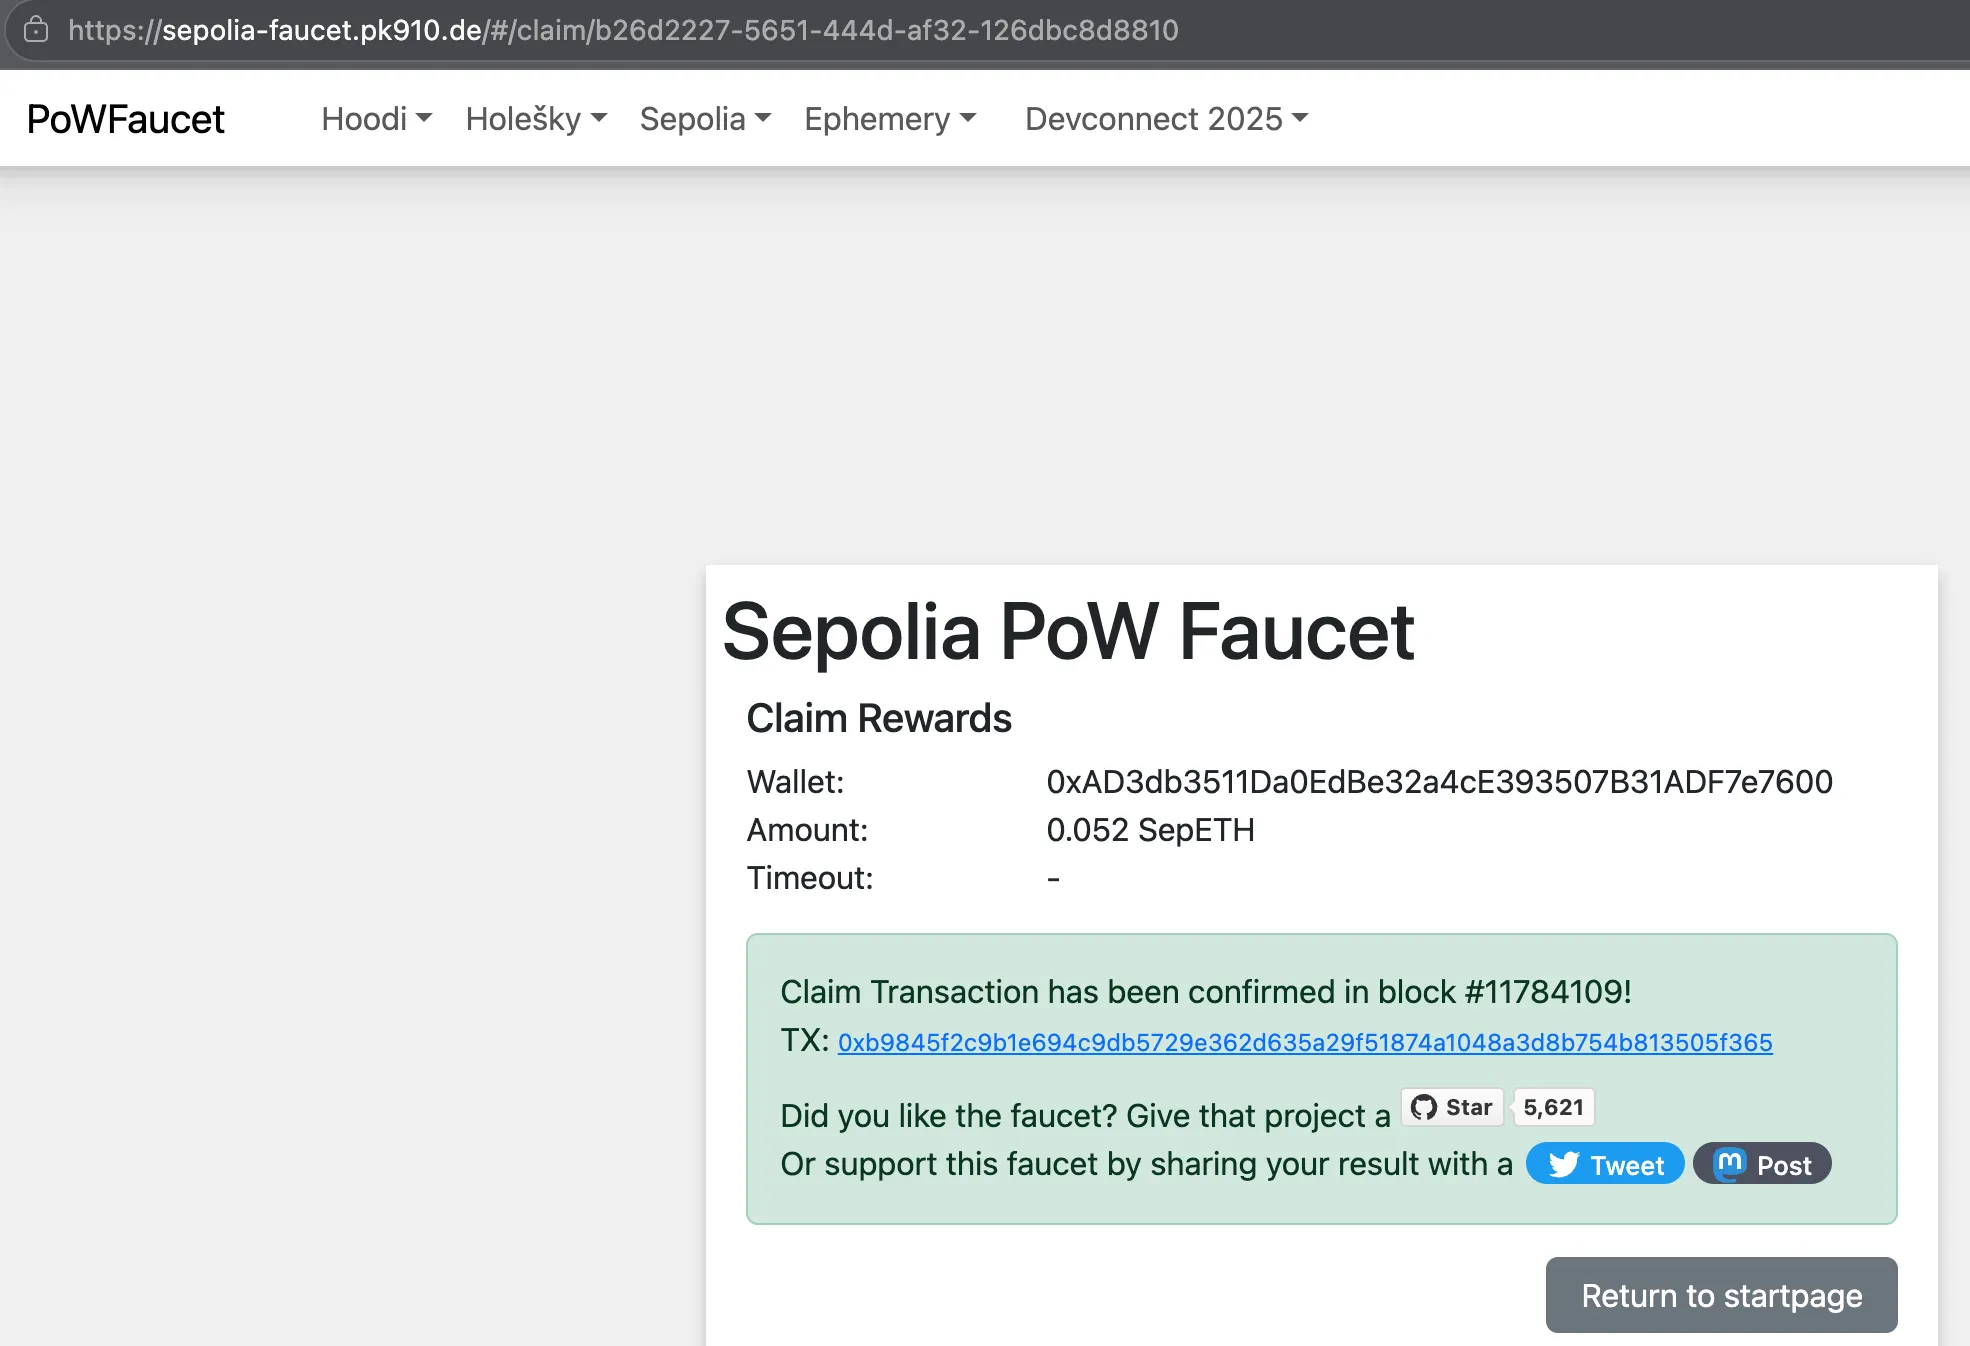
Task: Click the Amount label
Action: [807, 830]
